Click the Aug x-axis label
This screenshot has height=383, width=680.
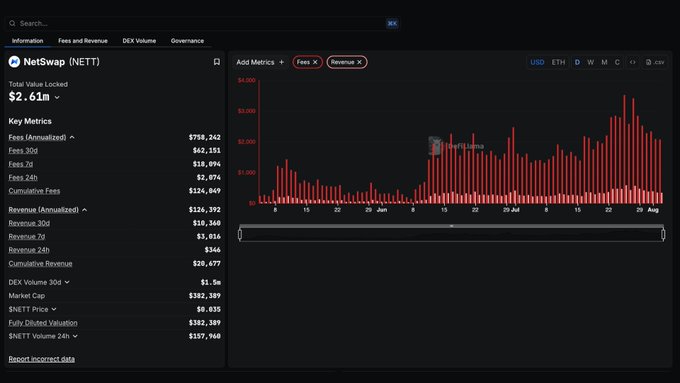coord(653,210)
